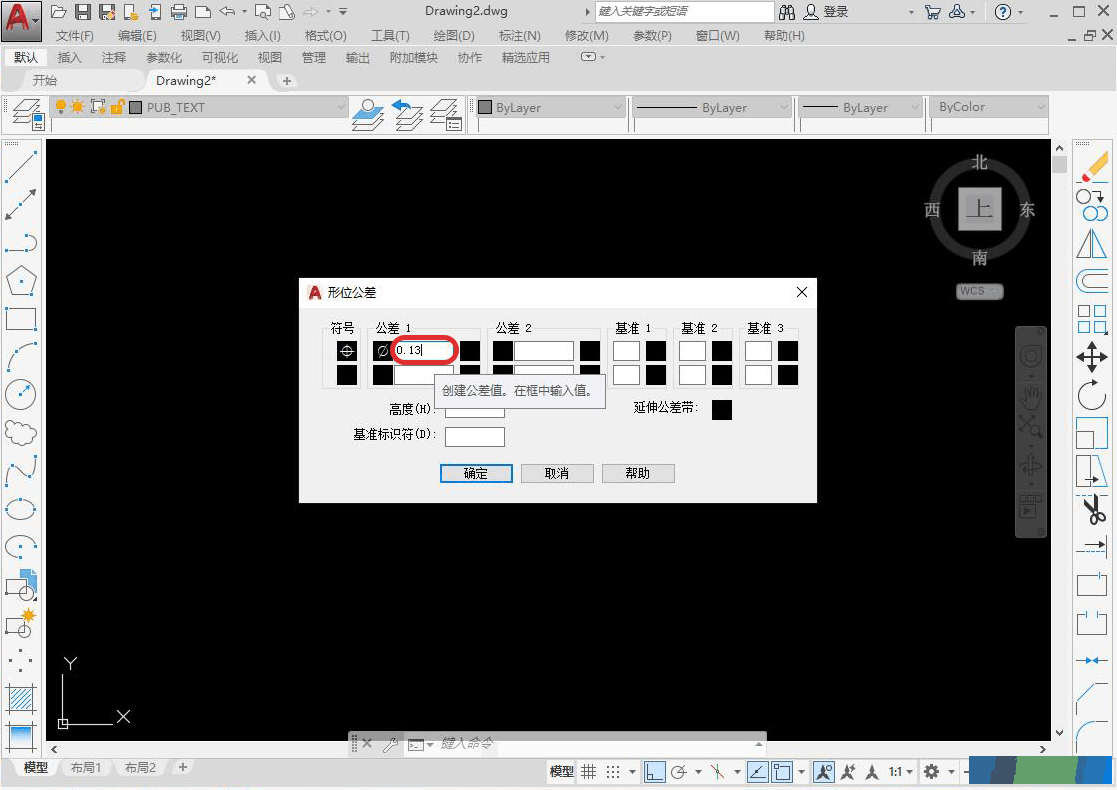This screenshot has height=790, width=1117.
Task: Open the Layer Properties manager
Action: click(x=28, y=114)
